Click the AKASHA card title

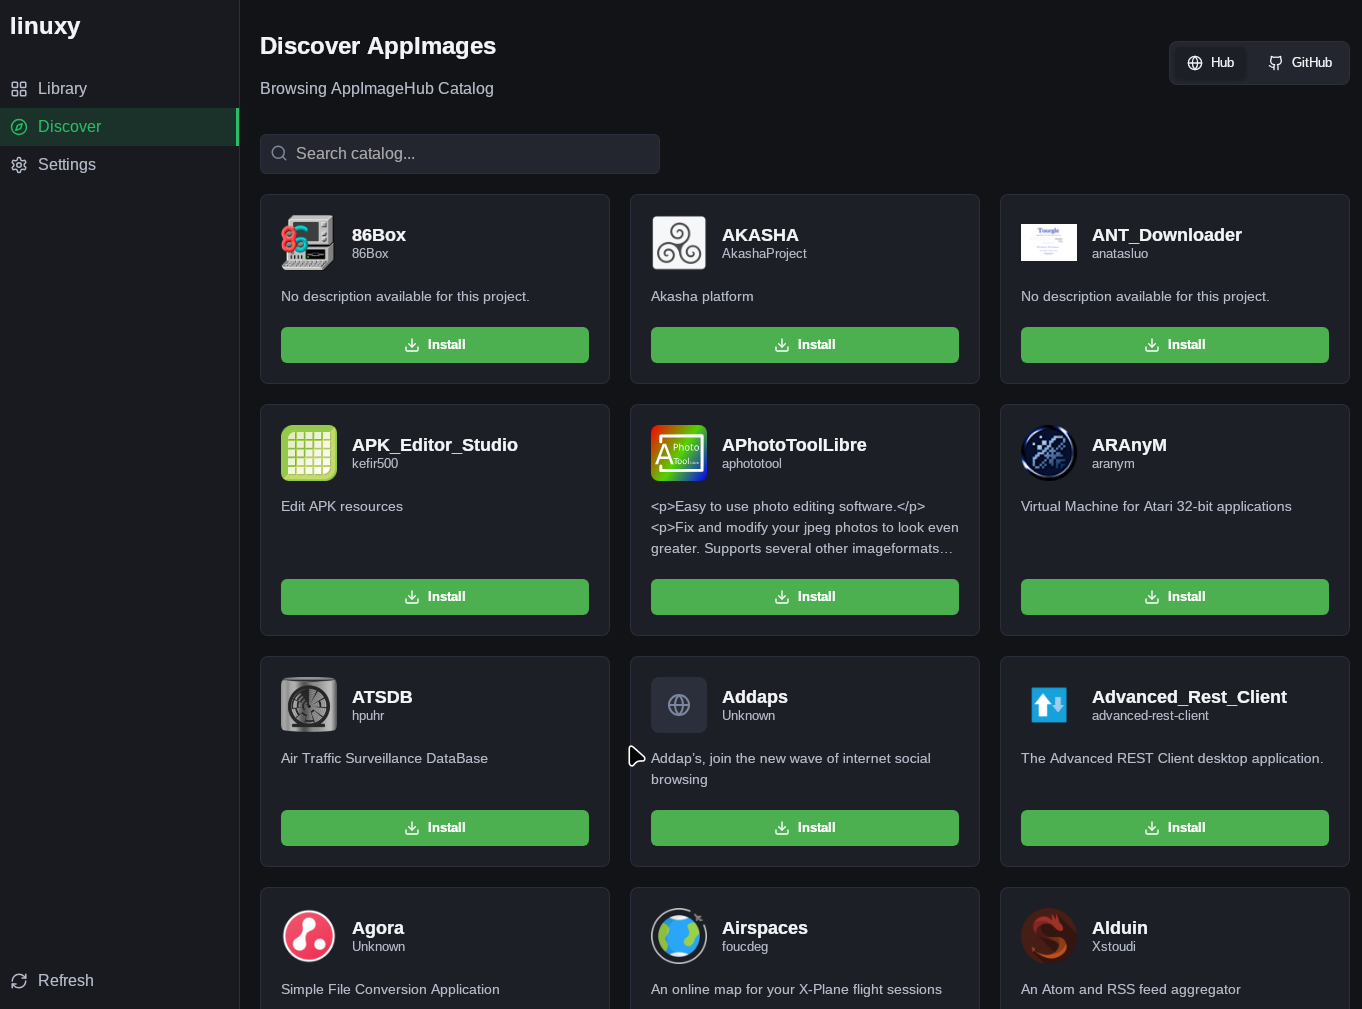(x=760, y=235)
